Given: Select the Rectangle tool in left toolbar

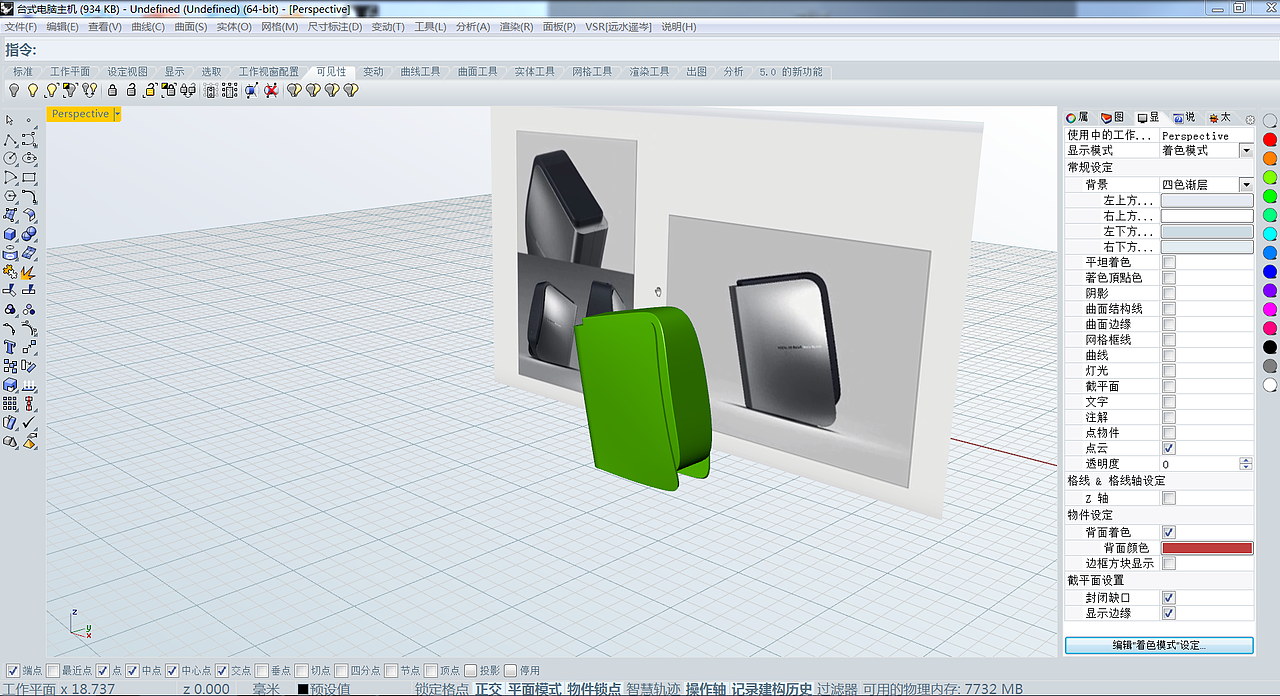Looking at the screenshot, I should 29,177.
